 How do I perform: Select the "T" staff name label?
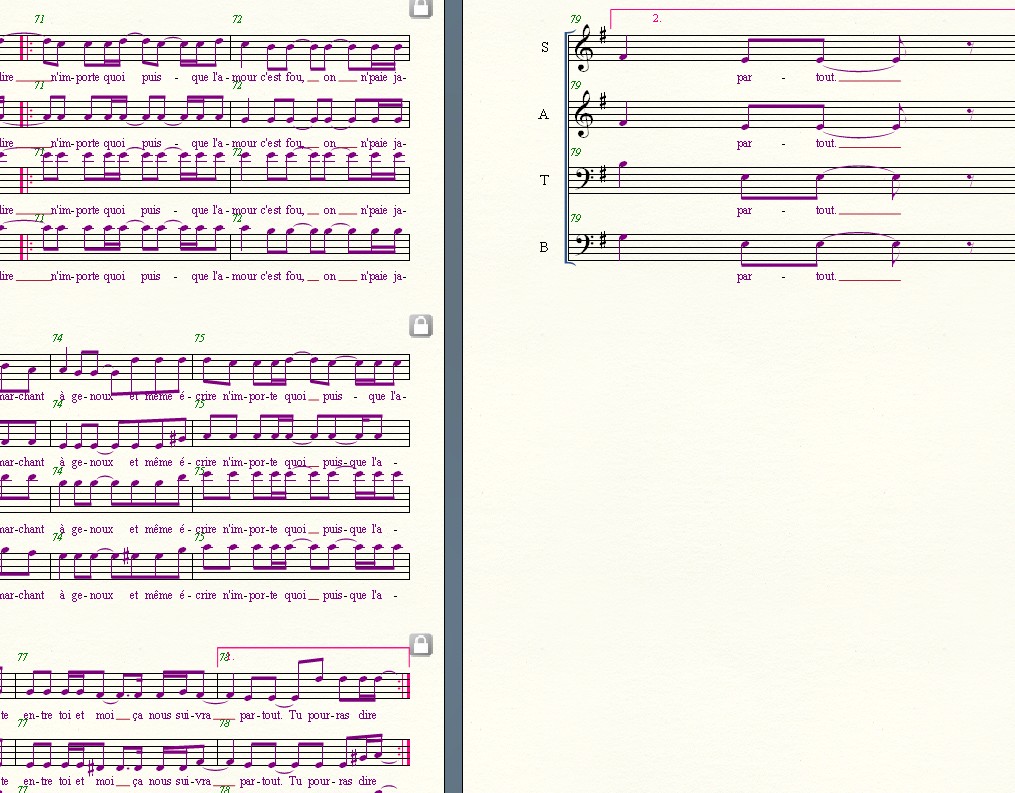point(544,180)
